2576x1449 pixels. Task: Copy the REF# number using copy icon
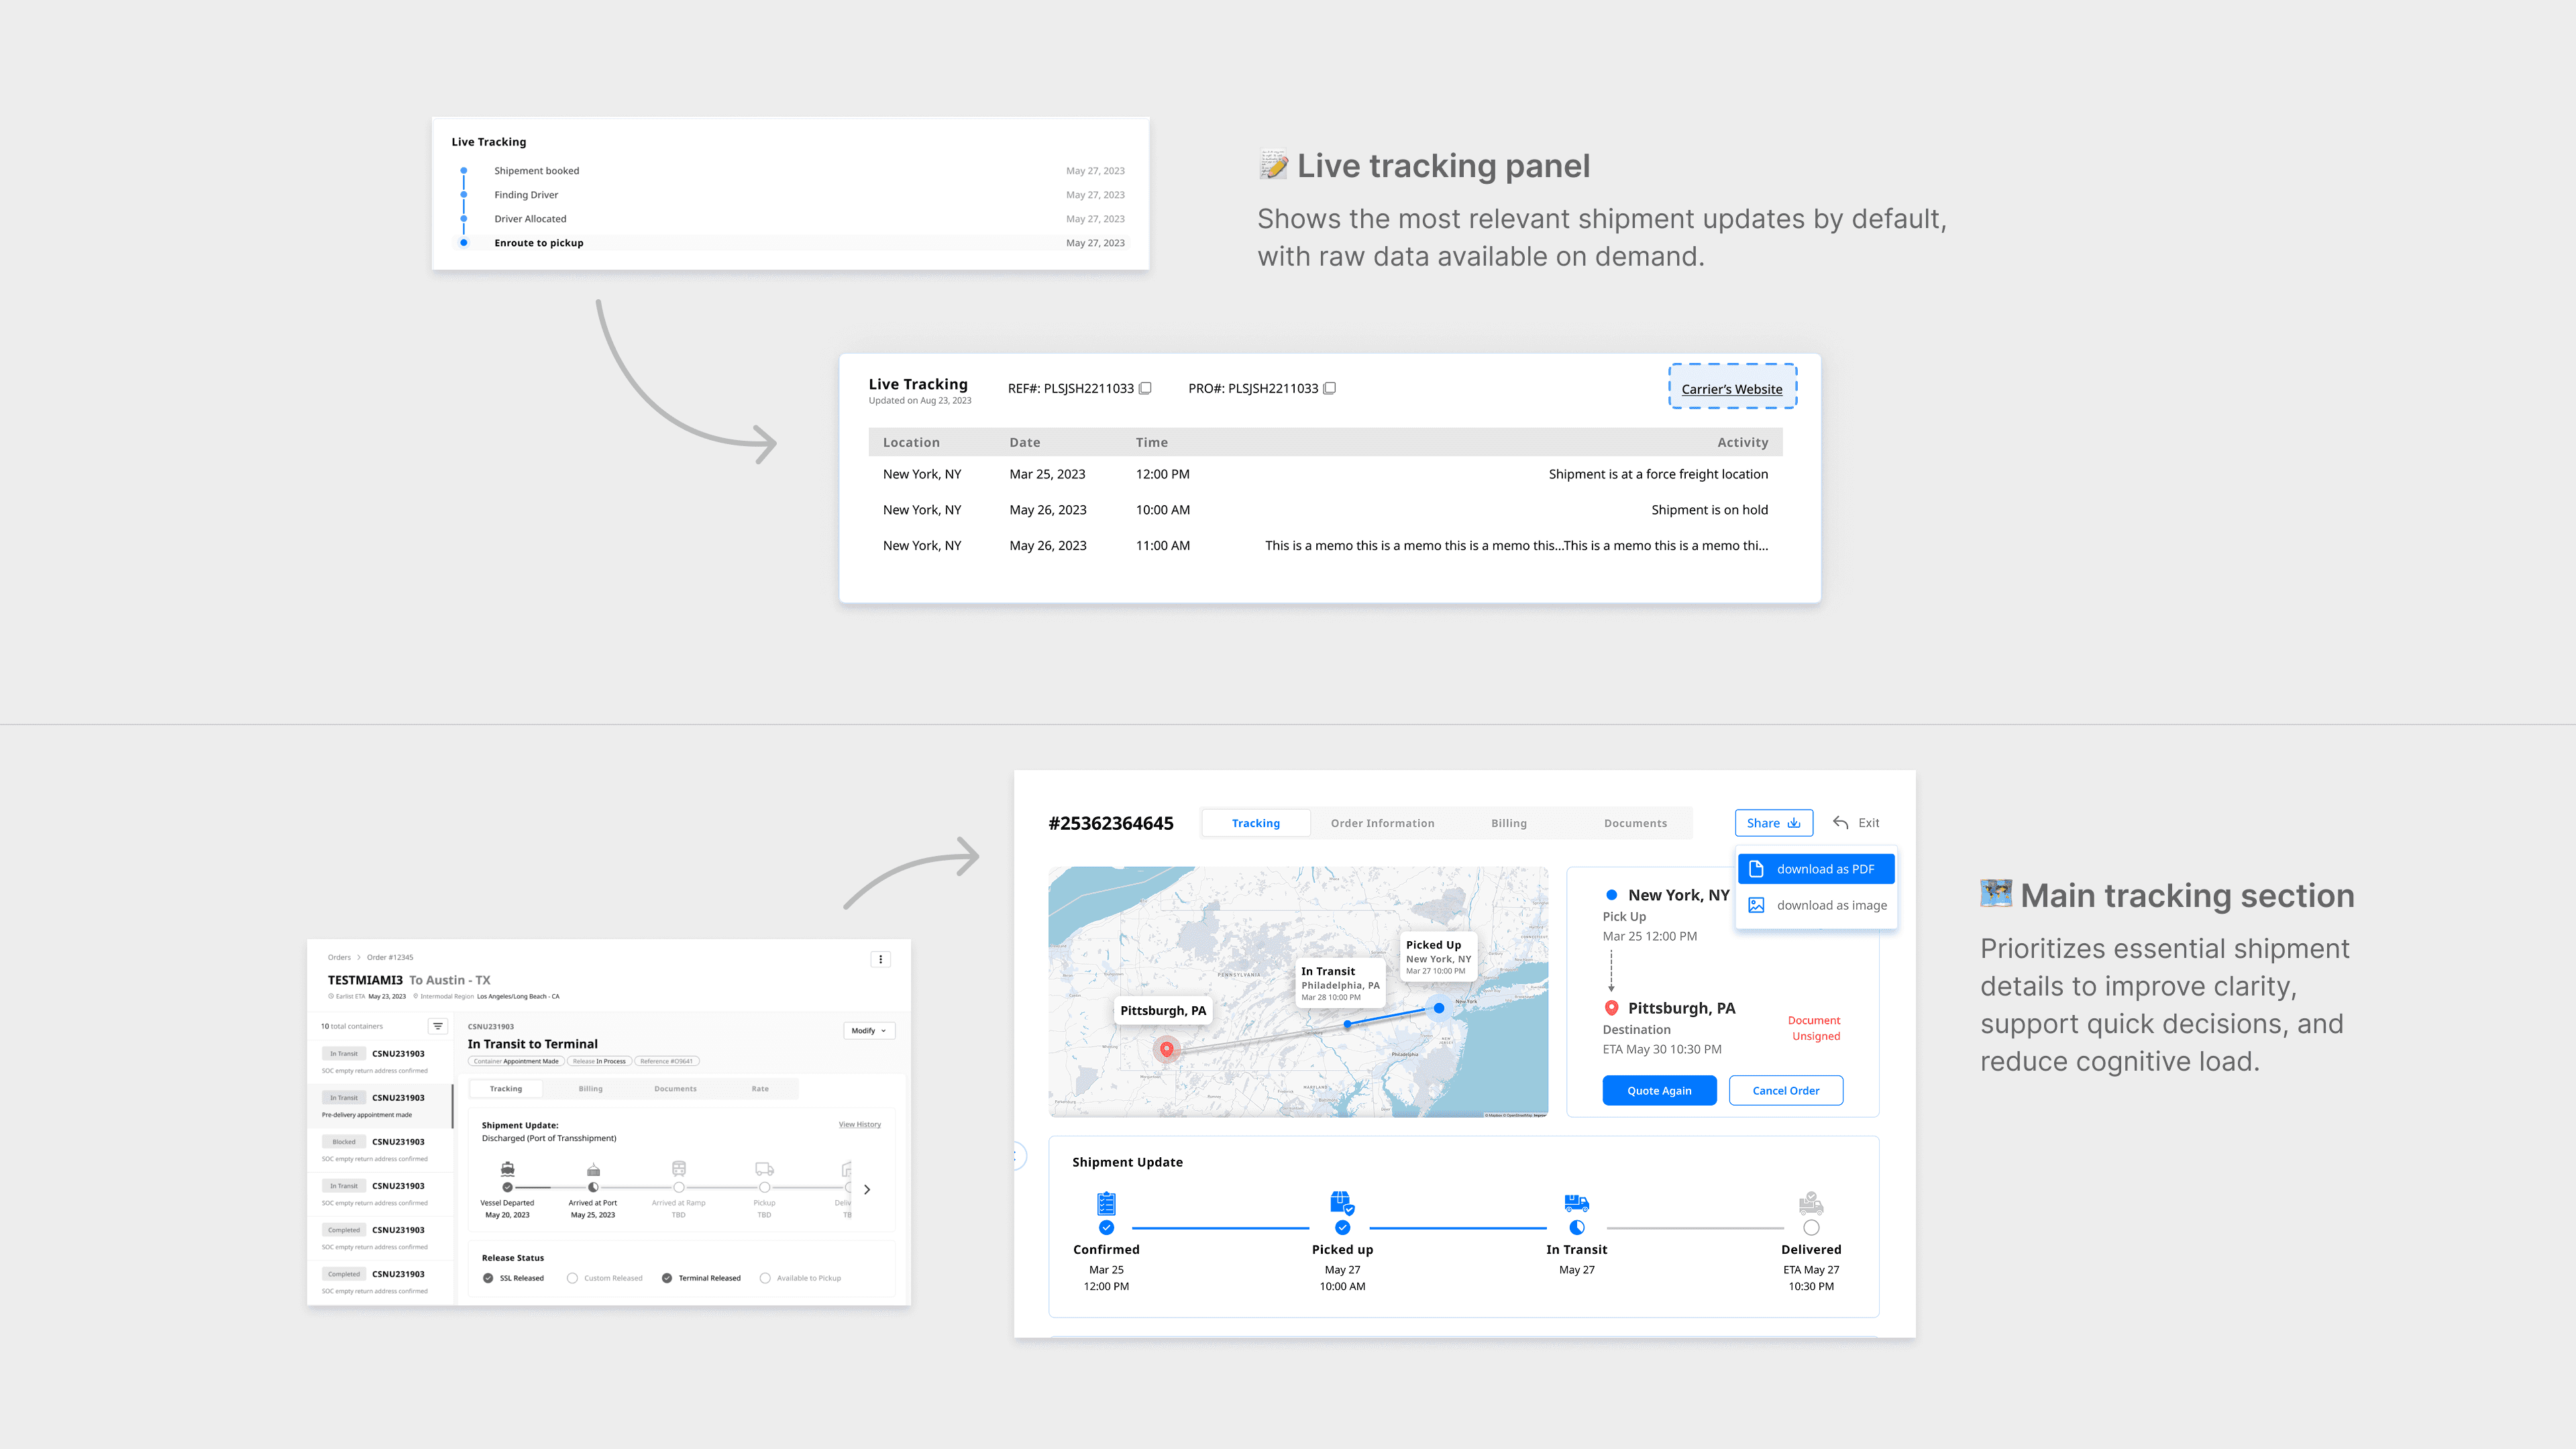click(1146, 388)
